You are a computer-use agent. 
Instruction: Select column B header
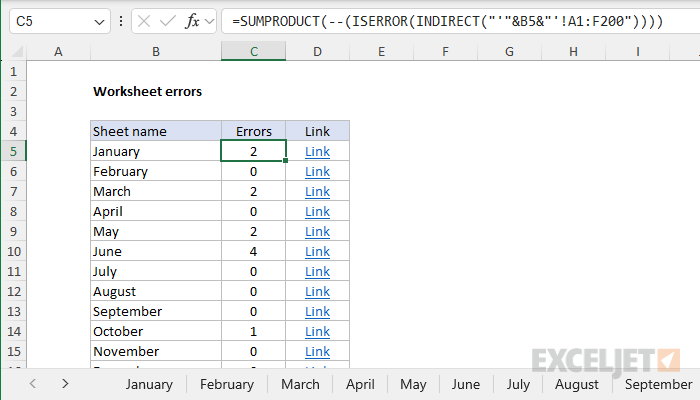[x=156, y=52]
